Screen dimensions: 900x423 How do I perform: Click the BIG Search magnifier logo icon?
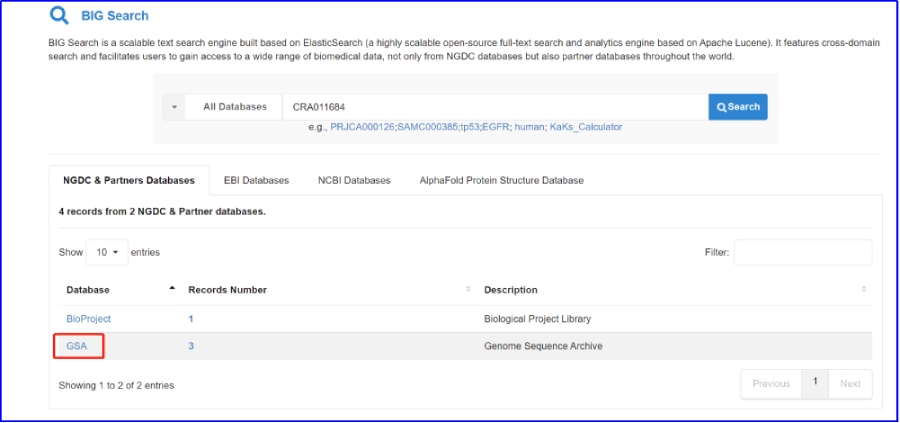[x=60, y=15]
